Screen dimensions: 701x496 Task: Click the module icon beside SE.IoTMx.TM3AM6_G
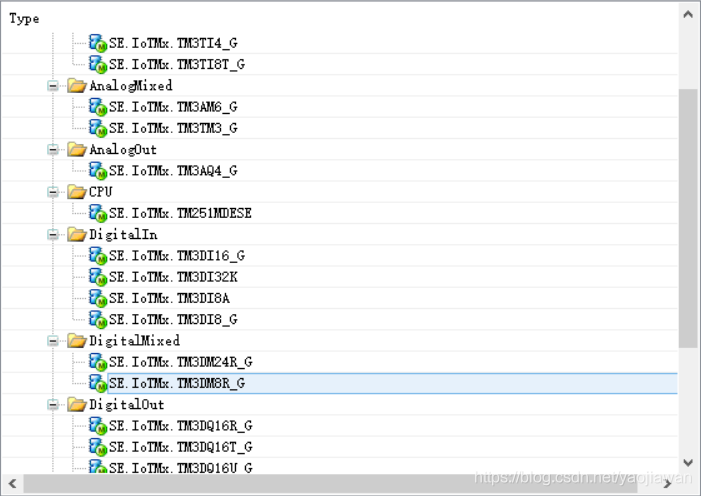[x=97, y=107]
